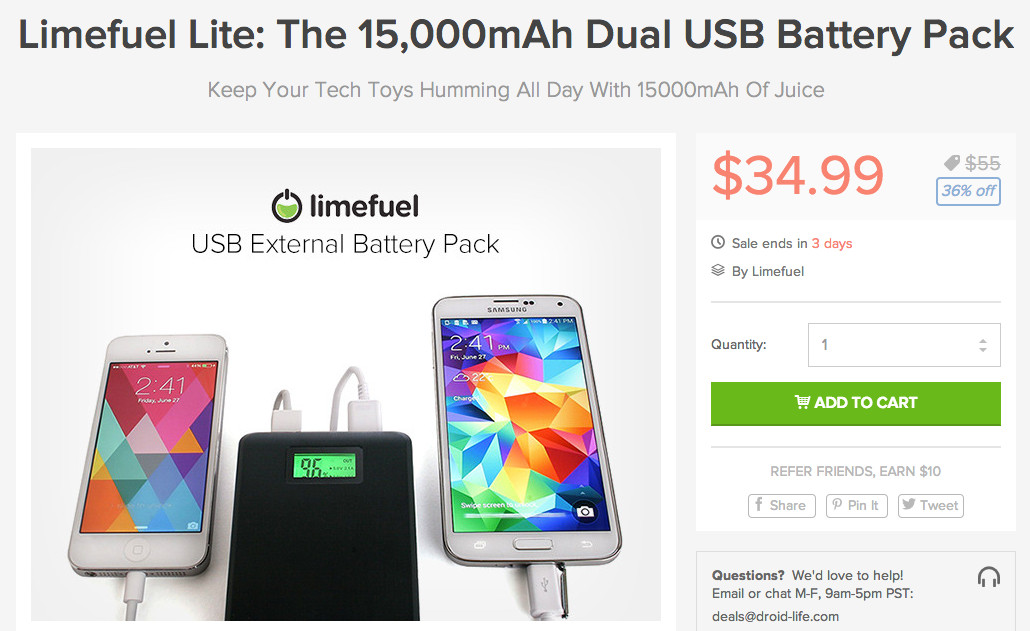Tweet about this deal
This screenshot has height=631, width=1030.
coord(930,506)
